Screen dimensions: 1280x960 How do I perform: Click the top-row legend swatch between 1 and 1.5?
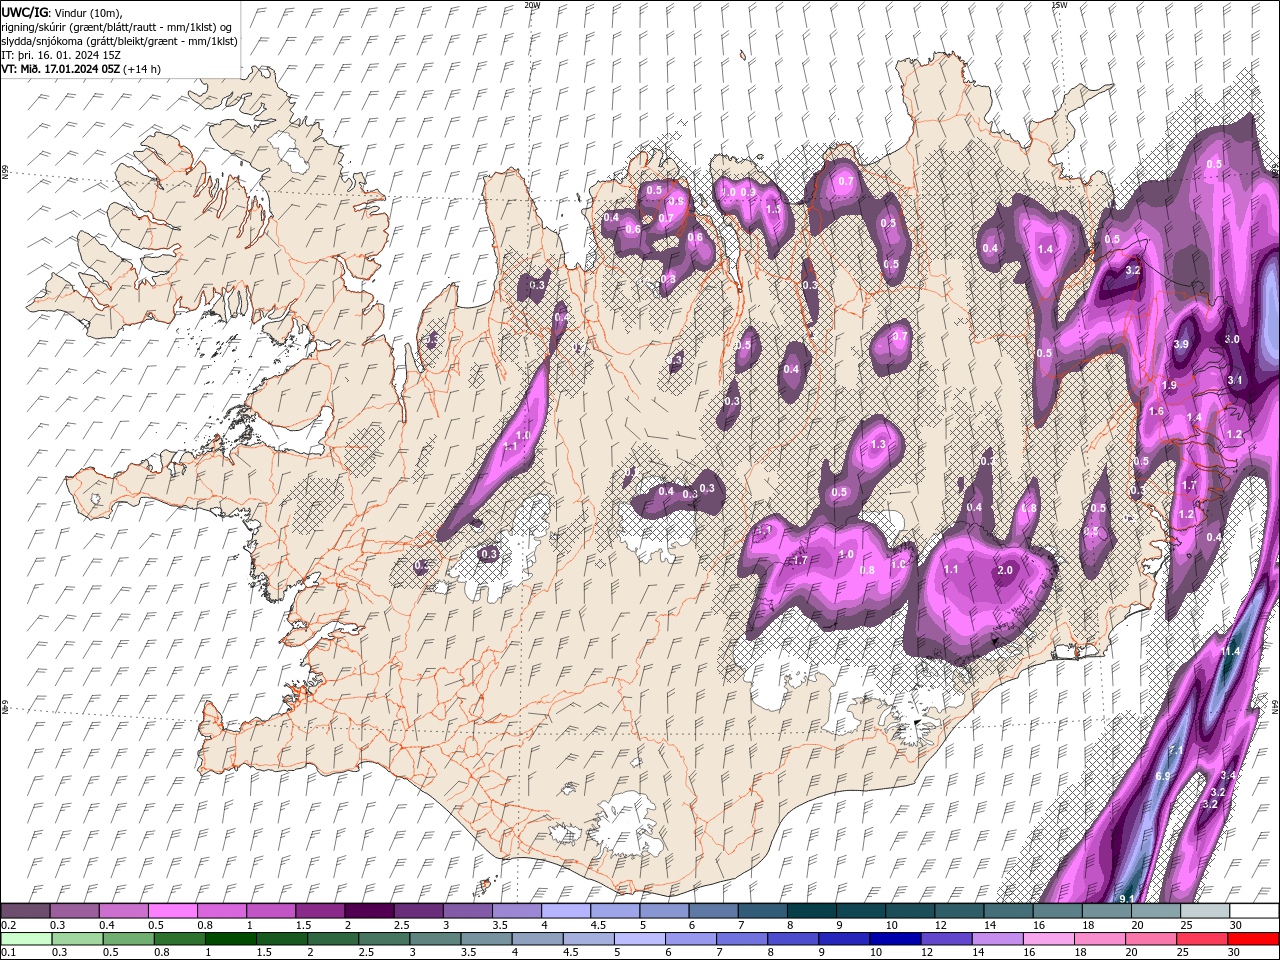[270, 911]
